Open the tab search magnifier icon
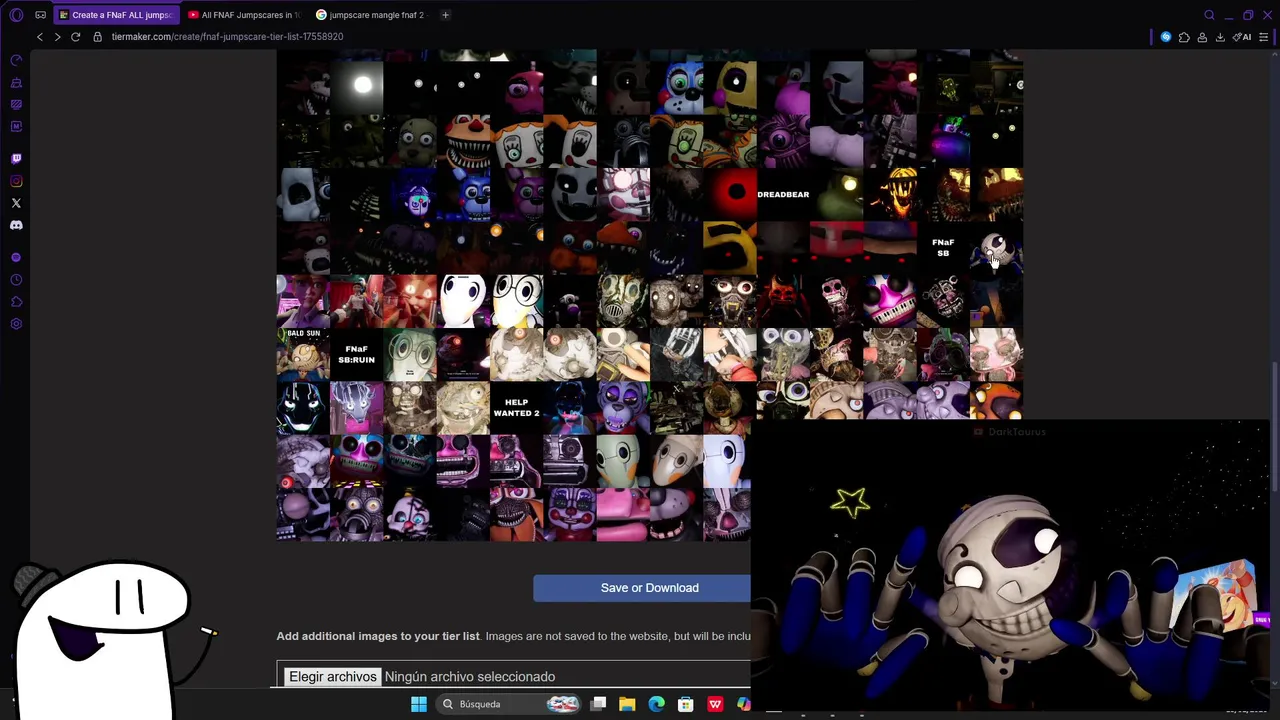The height and width of the screenshot is (720, 1280). pos(1209,15)
